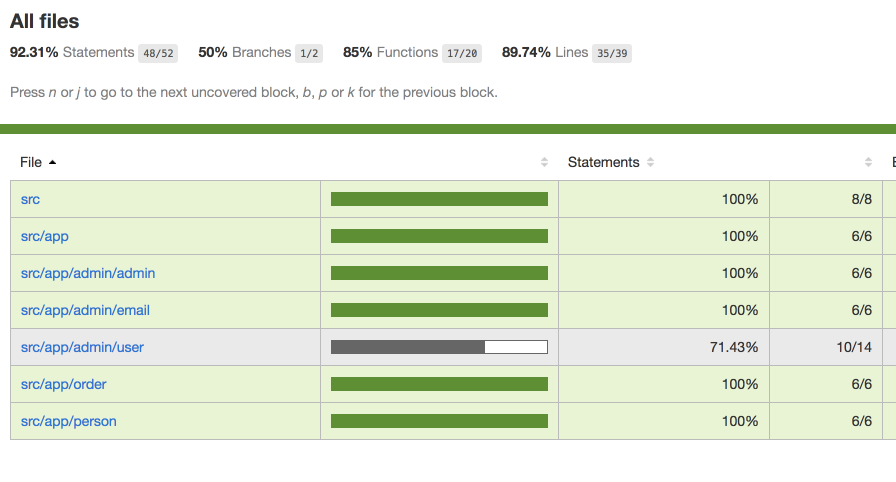
Task: Click sort icon left of Statements header
Action: point(544,162)
